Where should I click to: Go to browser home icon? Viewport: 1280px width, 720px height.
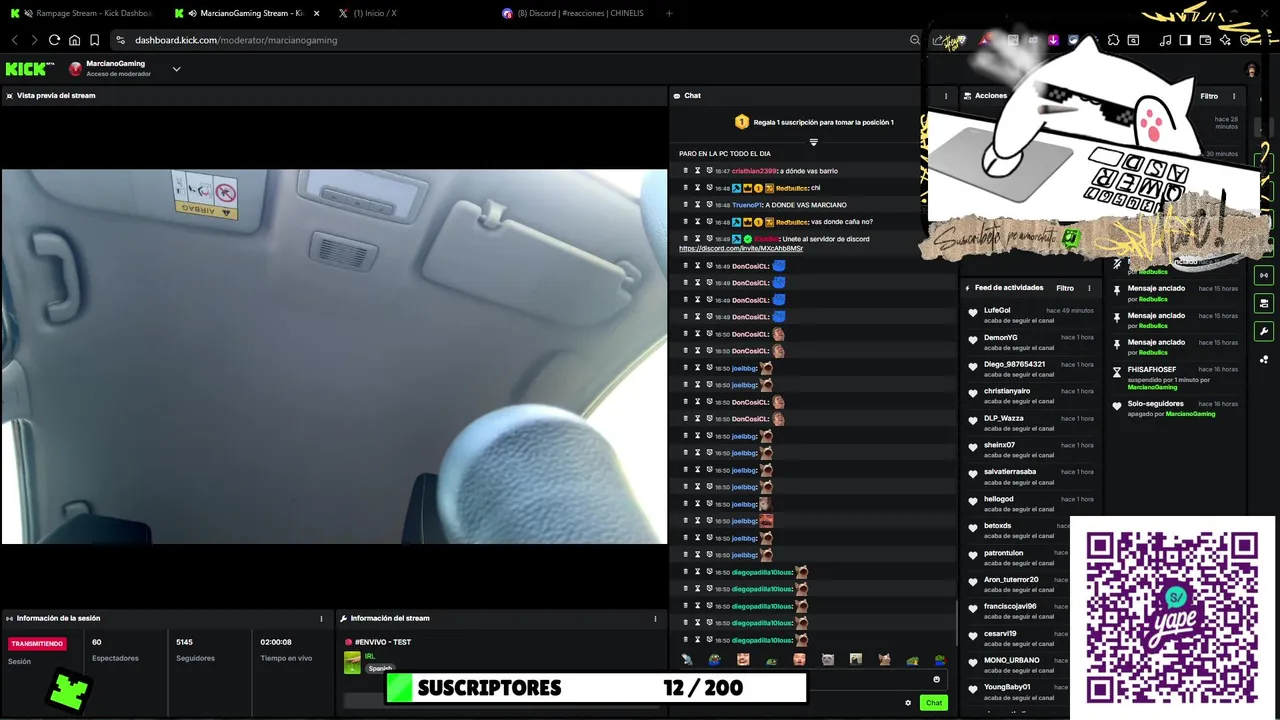pos(74,40)
